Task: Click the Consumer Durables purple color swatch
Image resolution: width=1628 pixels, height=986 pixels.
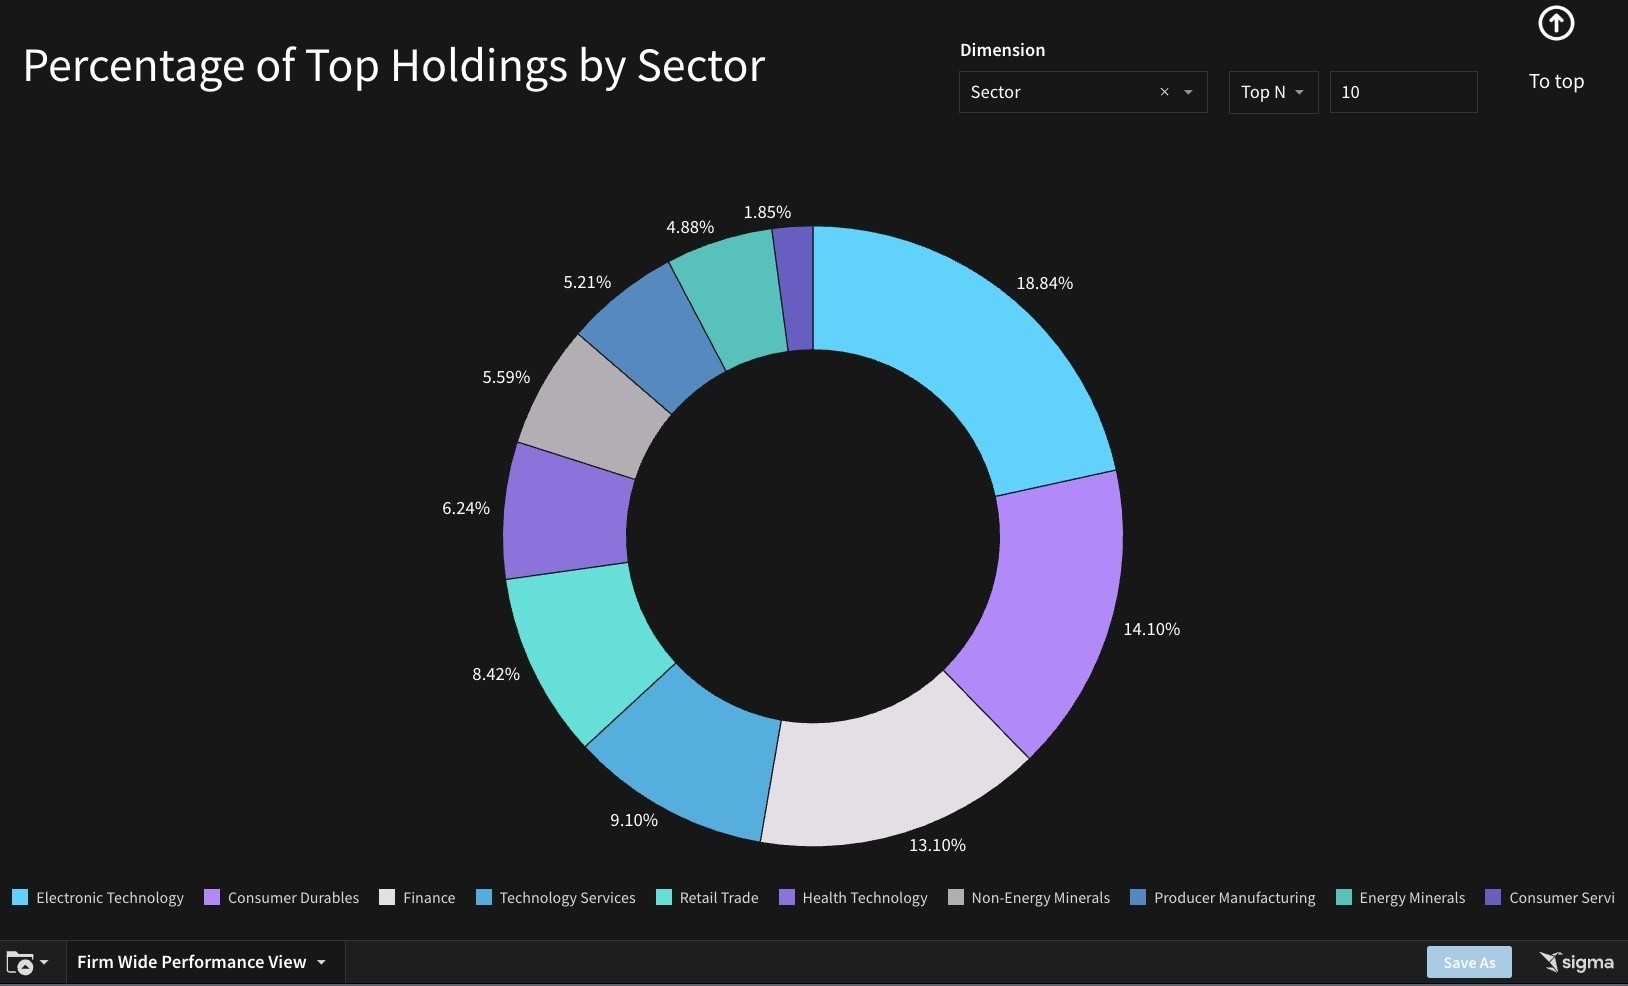Action: click(210, 897)
